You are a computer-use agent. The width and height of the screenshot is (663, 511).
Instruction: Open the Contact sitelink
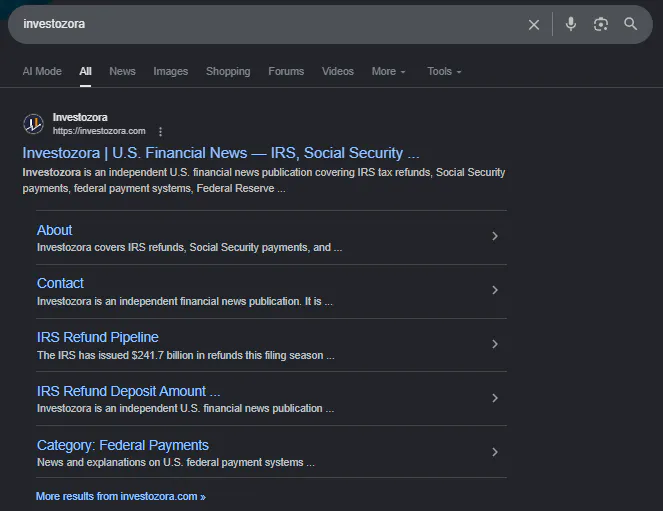pos(60,283)
